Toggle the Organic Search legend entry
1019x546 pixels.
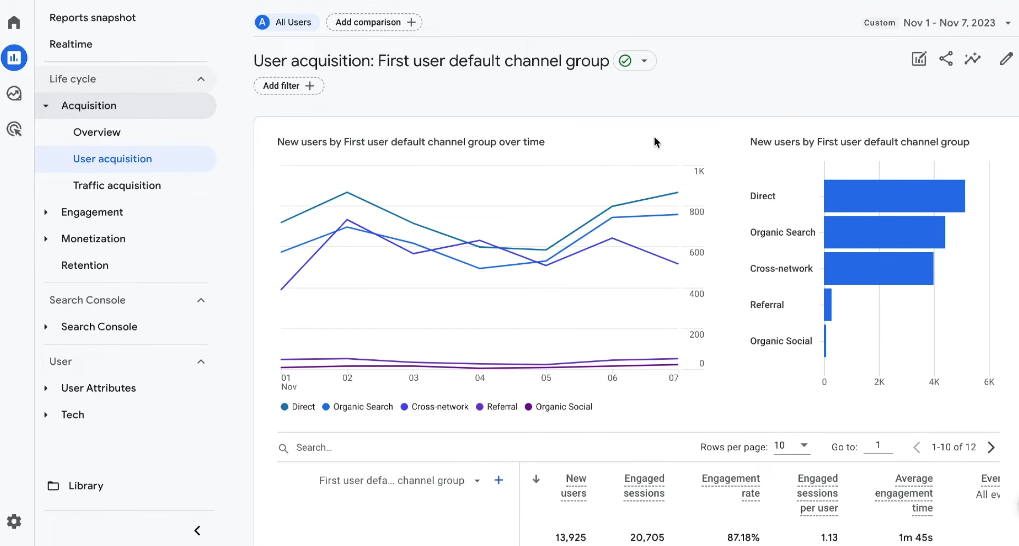pos(357,407)
